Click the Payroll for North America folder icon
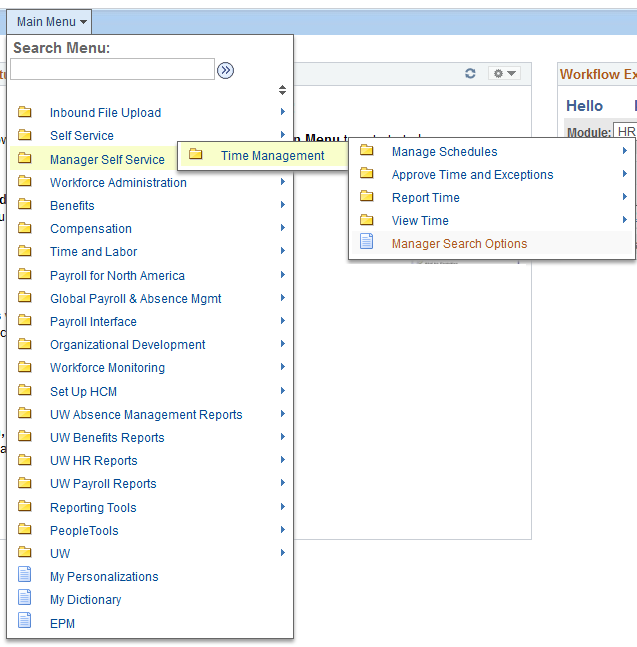 pos(25,274)
